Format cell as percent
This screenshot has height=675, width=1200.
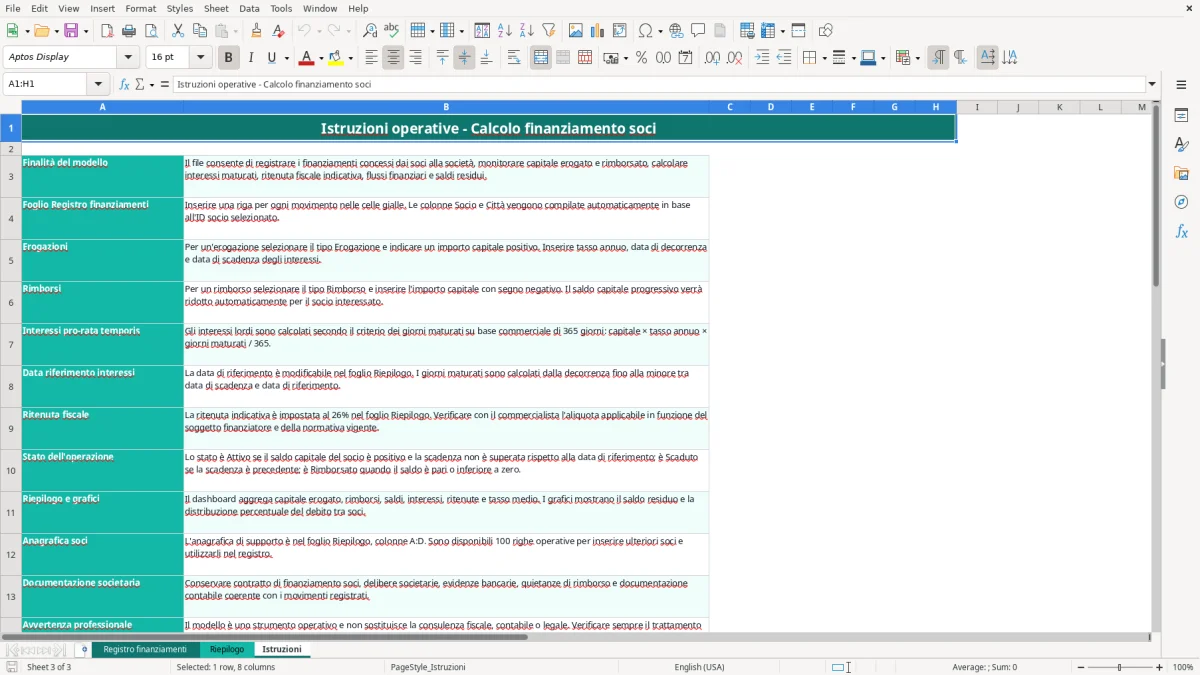point(641,58)
